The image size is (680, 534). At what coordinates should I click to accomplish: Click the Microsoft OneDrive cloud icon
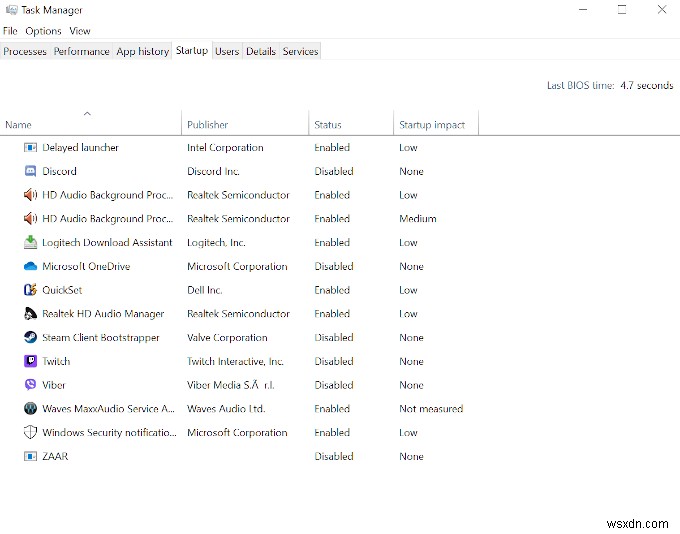click(30, 266)
